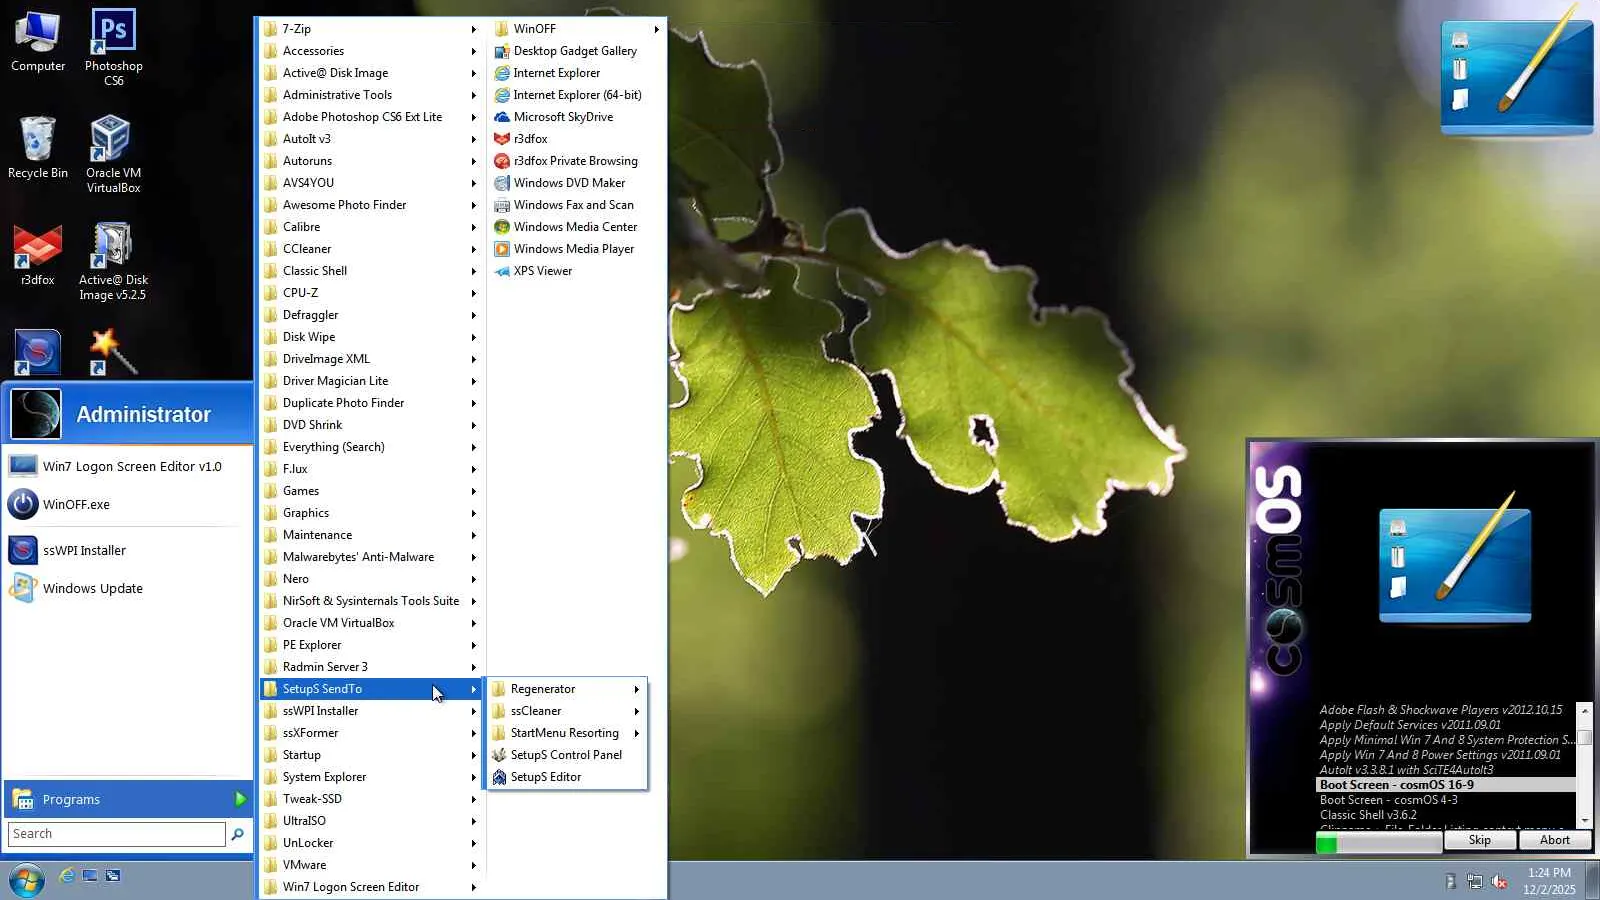Open Internet Explorer taskbar quick launch icon
The image size is (1600, 900).
66,876
